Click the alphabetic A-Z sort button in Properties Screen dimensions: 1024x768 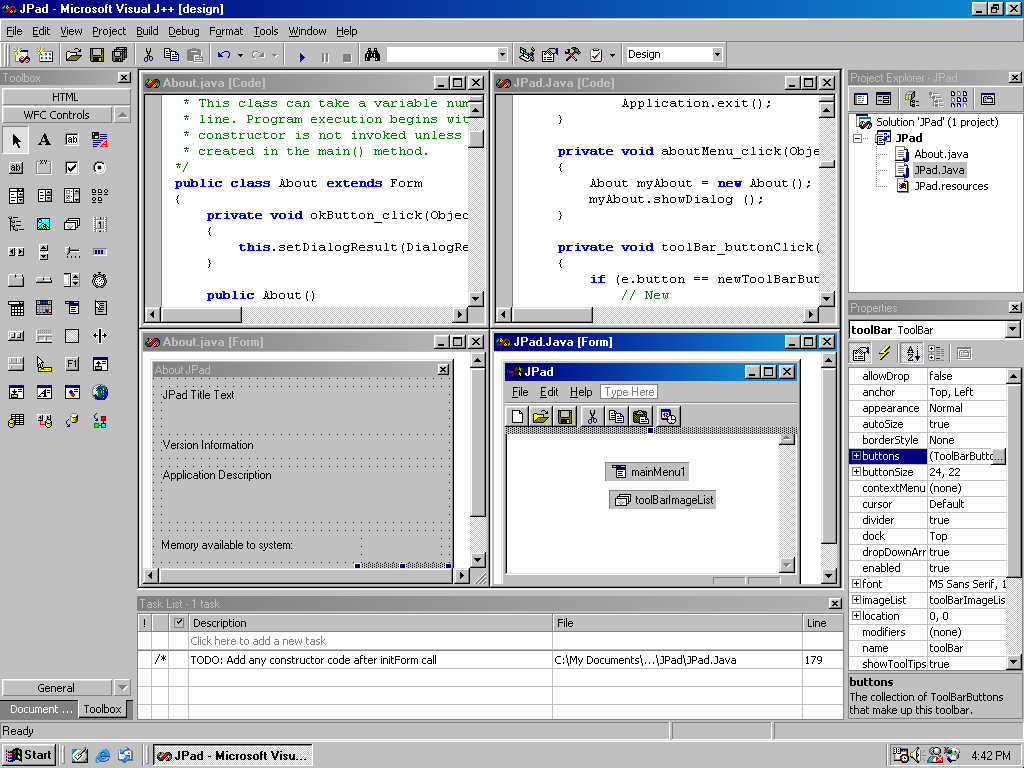(x=912, y=353)
